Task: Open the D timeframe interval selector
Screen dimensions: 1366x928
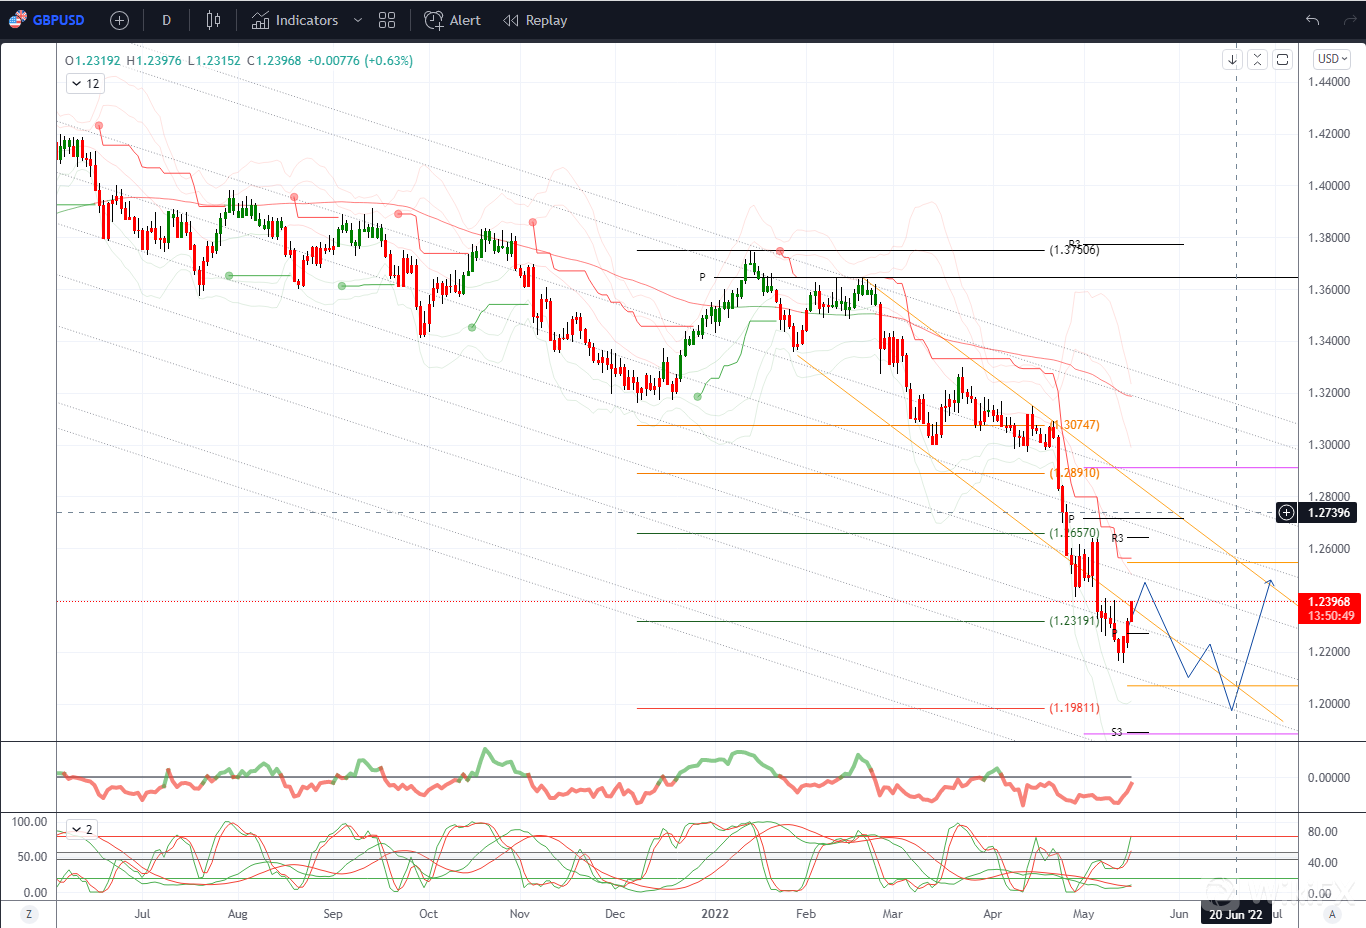Action: pos(166,20)
